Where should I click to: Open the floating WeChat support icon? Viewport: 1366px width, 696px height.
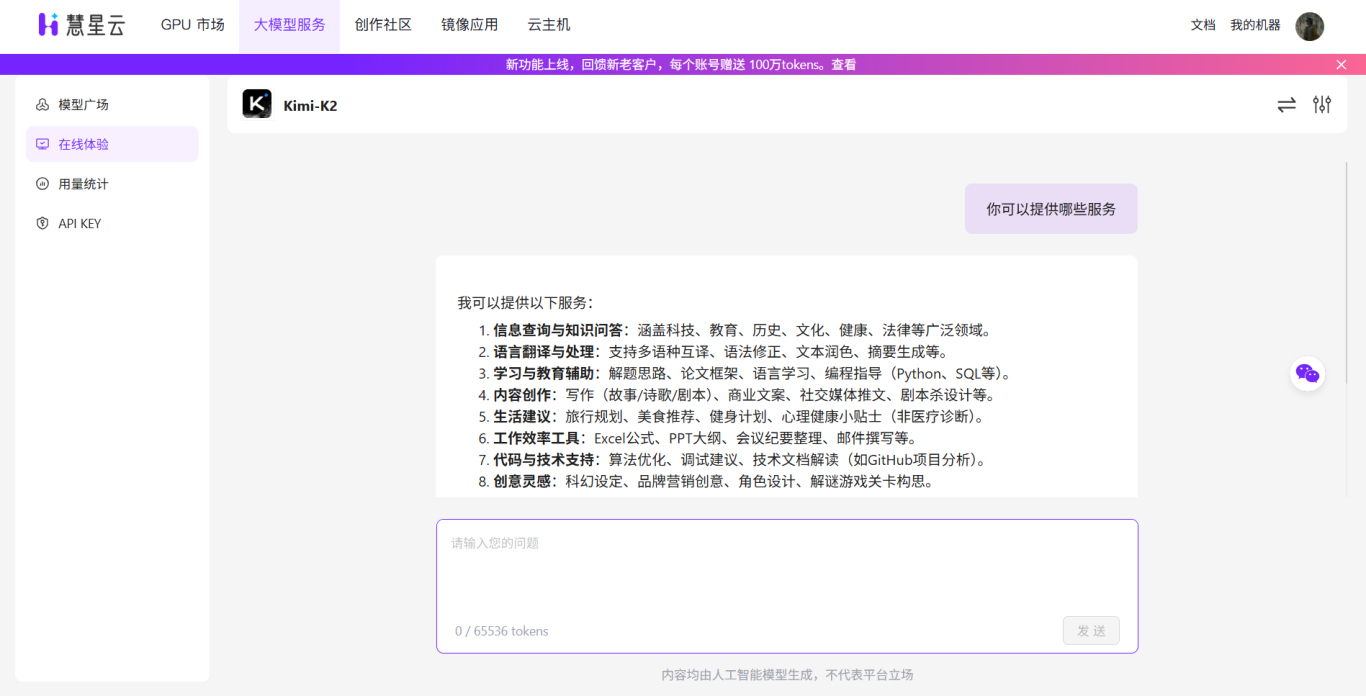pyautogui.click(x=1307, y=374)
